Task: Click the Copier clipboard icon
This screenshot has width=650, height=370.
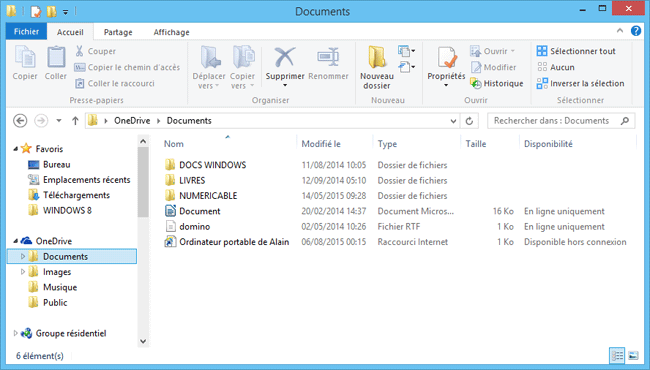Action: pyautogui.click(x=25, y=57)
